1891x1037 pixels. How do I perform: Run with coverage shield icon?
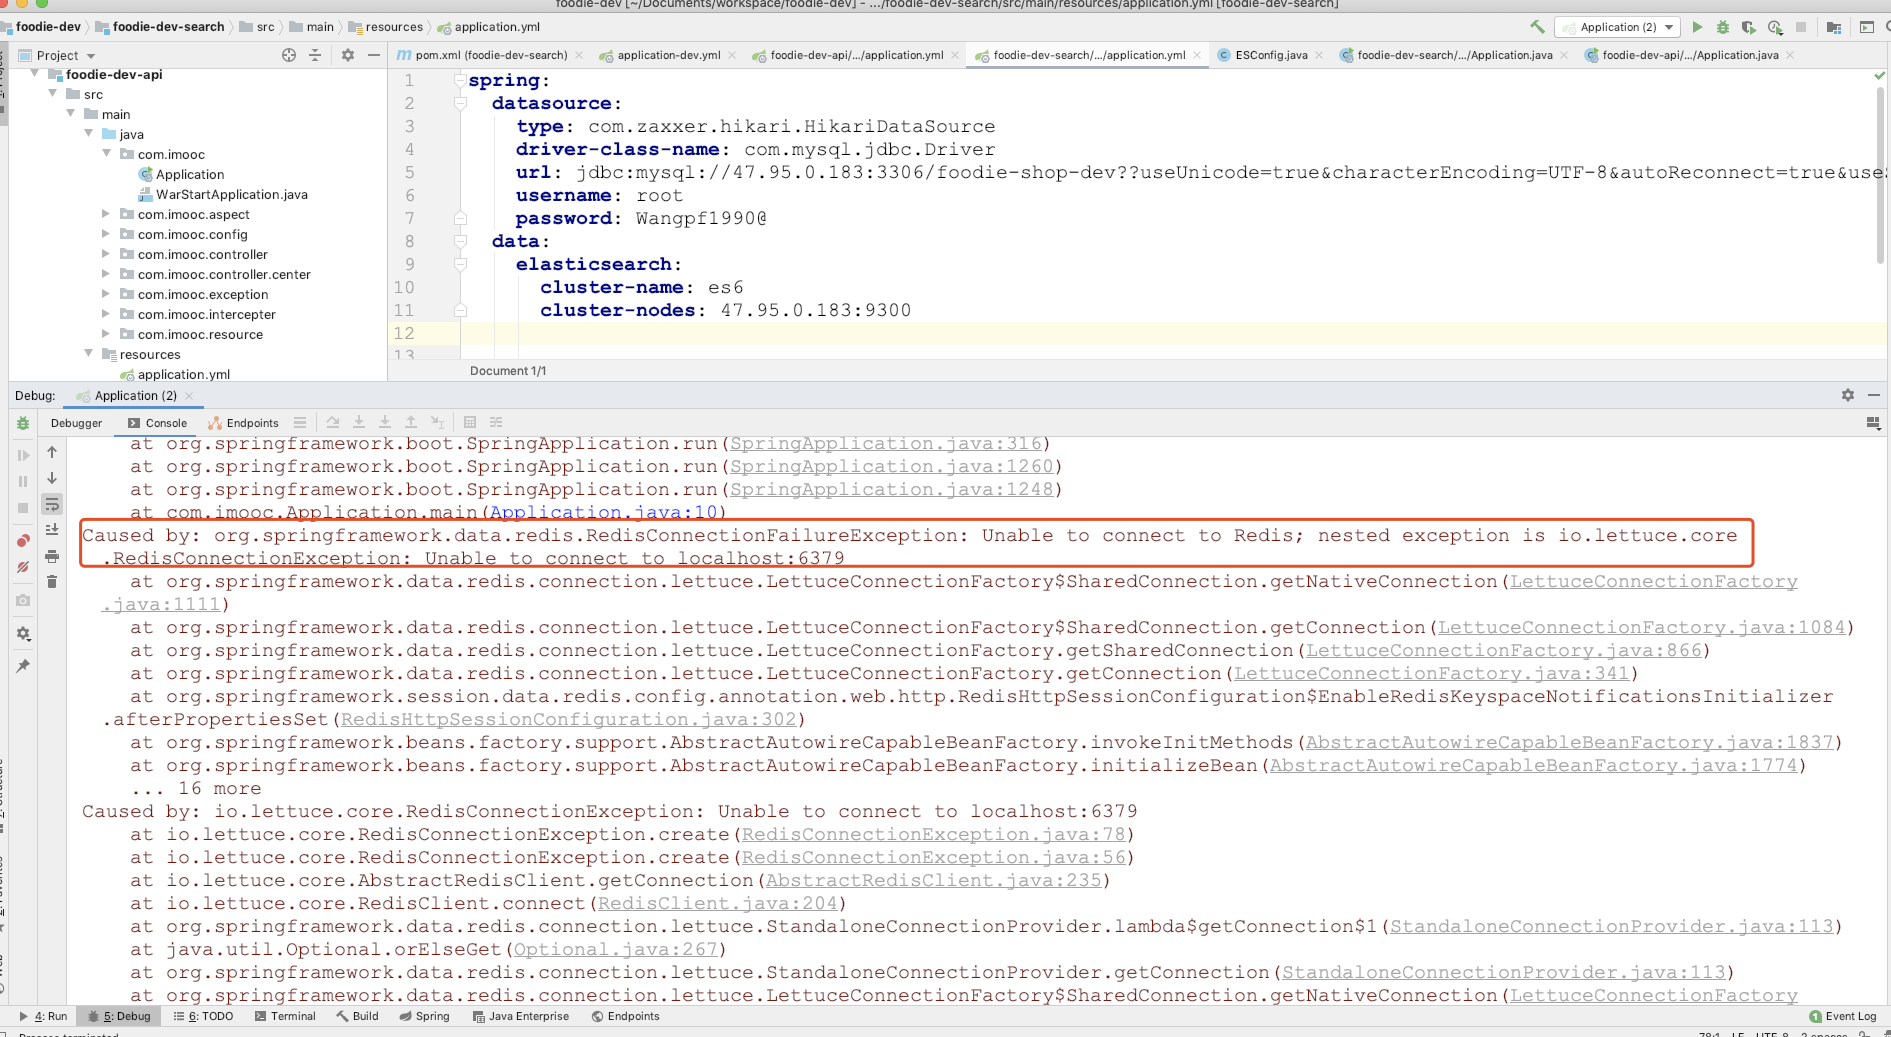[x=1748, y=27]
